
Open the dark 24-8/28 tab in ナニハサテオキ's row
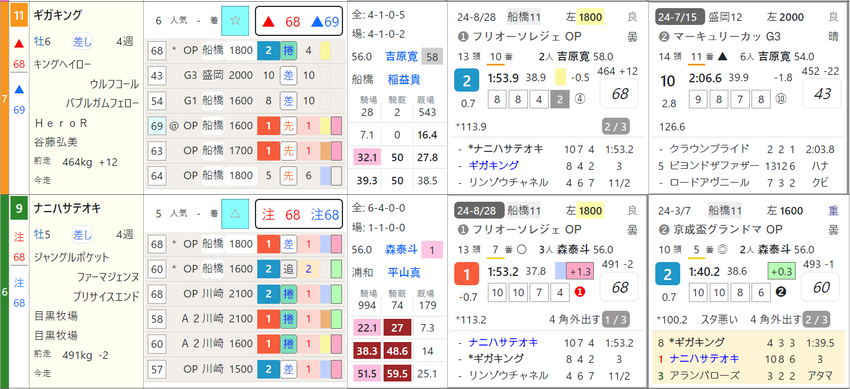tap(479, 210)
